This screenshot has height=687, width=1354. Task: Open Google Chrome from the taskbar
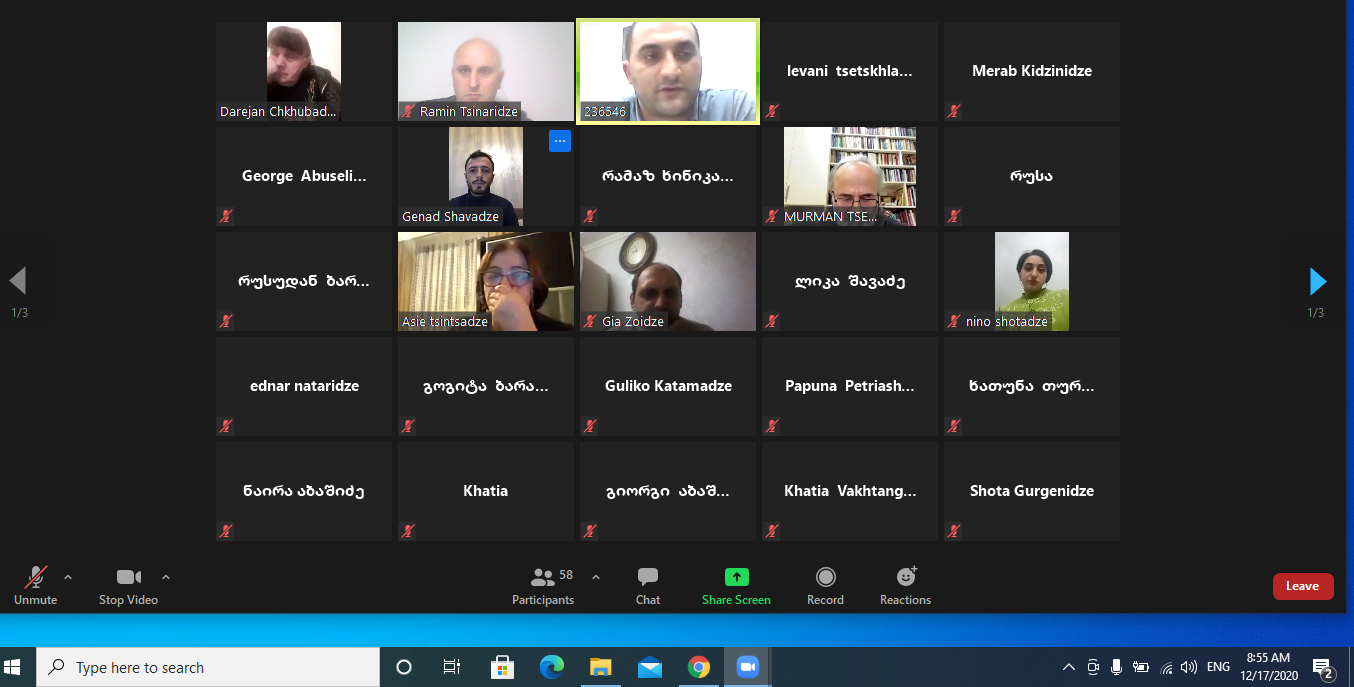pyautogui.click(x=698, y=667)
